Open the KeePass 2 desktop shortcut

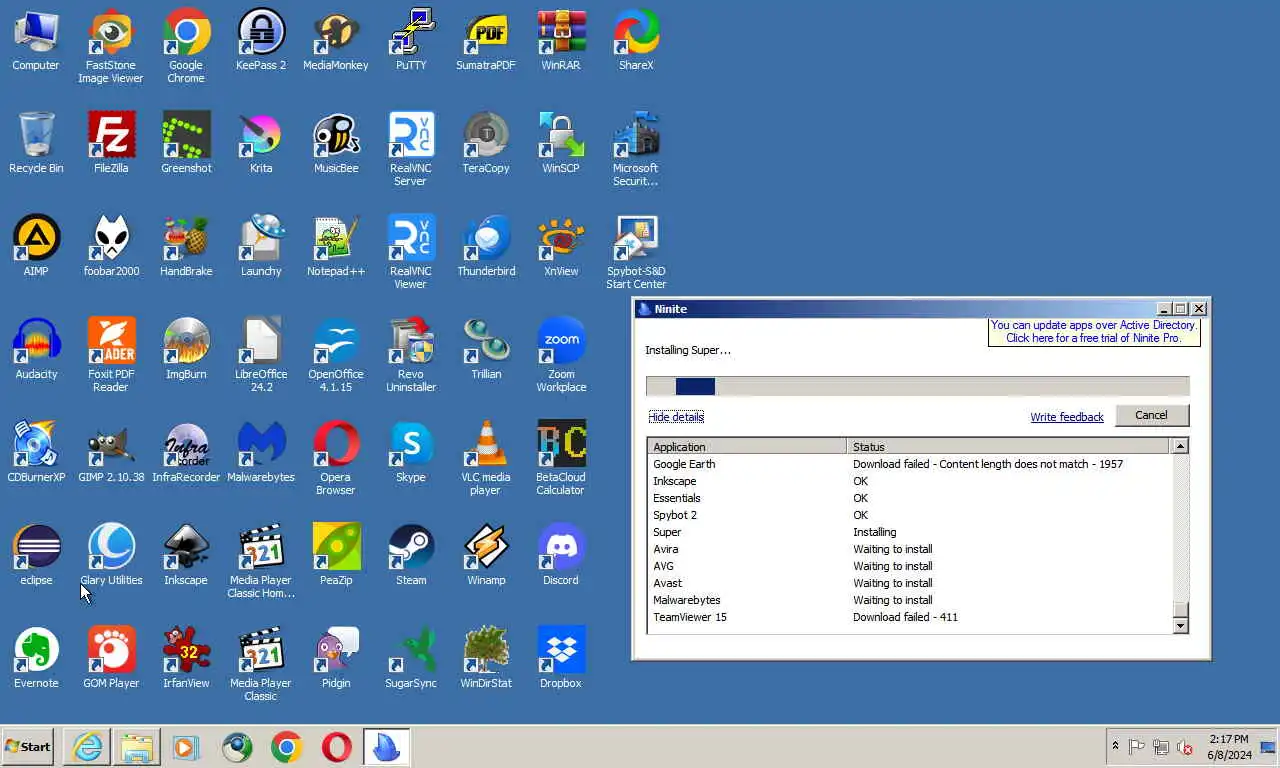(x=261, y=40)
